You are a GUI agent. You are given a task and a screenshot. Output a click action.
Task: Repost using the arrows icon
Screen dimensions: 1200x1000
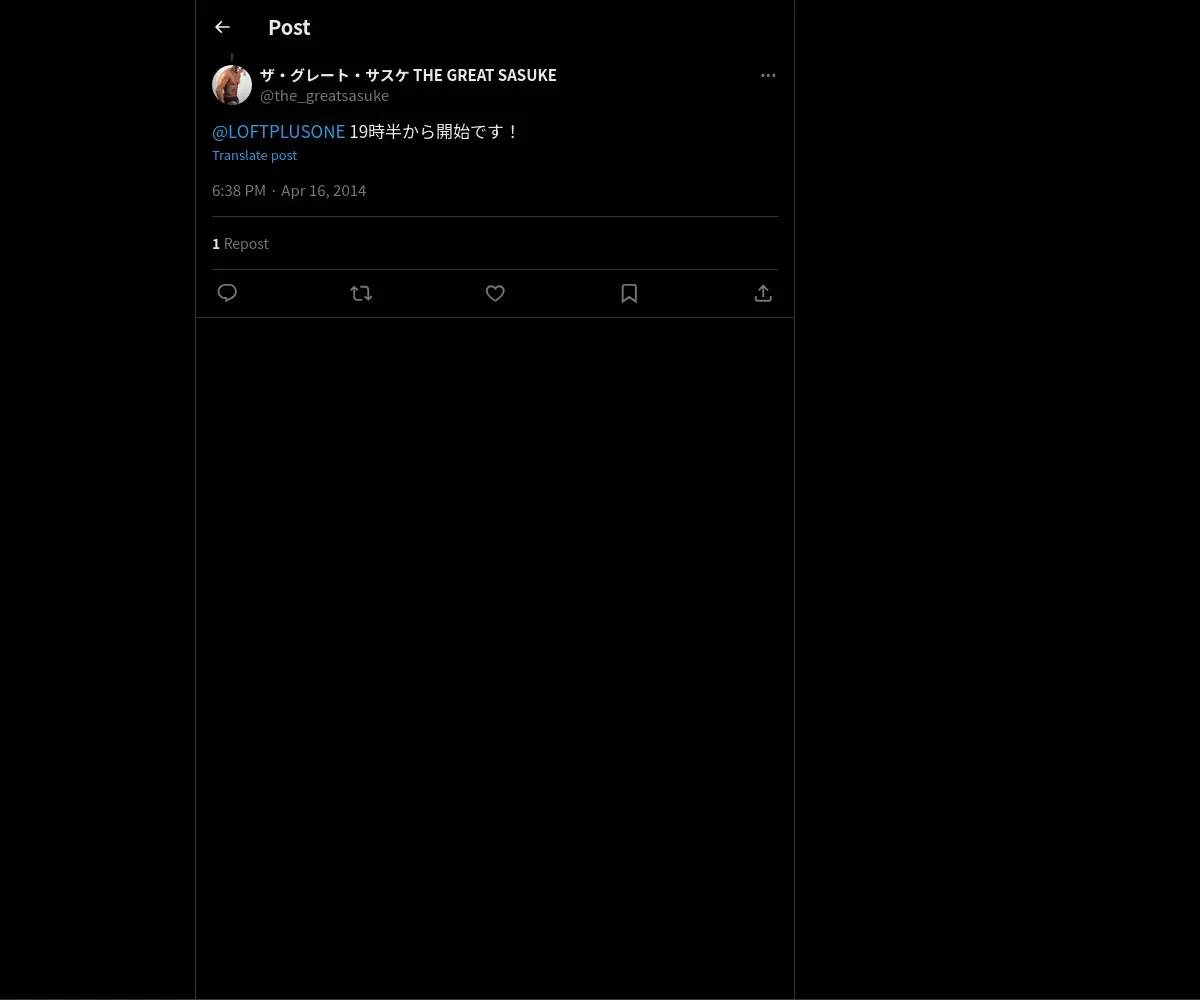(x=361, y=293)
